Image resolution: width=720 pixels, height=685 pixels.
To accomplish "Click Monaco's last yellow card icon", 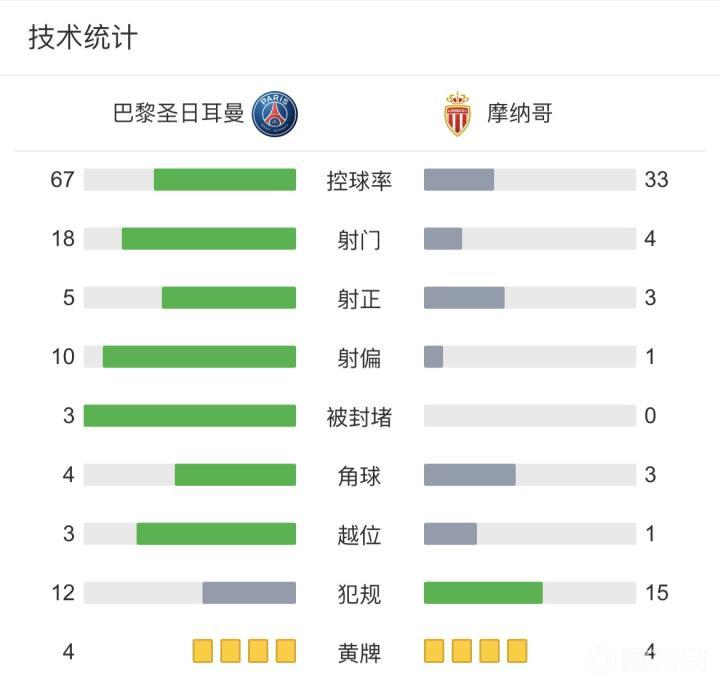I will click(x=516, y=652).
